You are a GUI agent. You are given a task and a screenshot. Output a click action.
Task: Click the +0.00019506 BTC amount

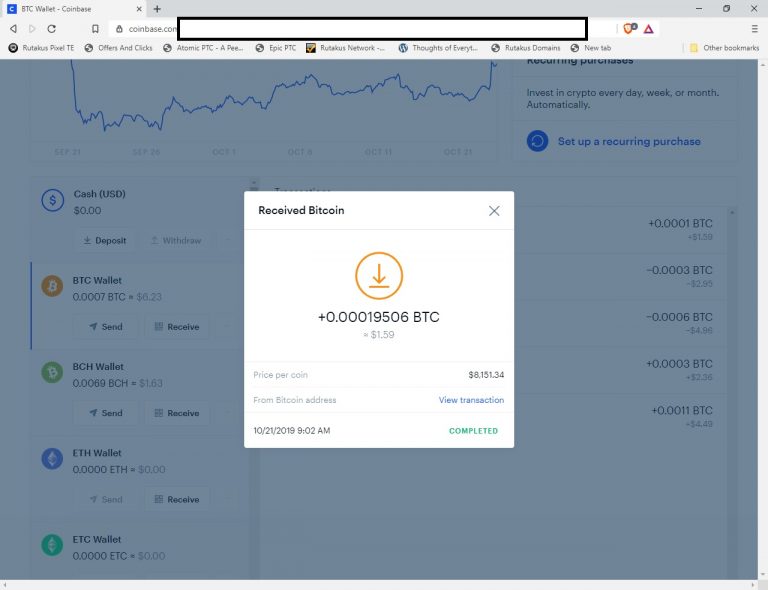379,317
